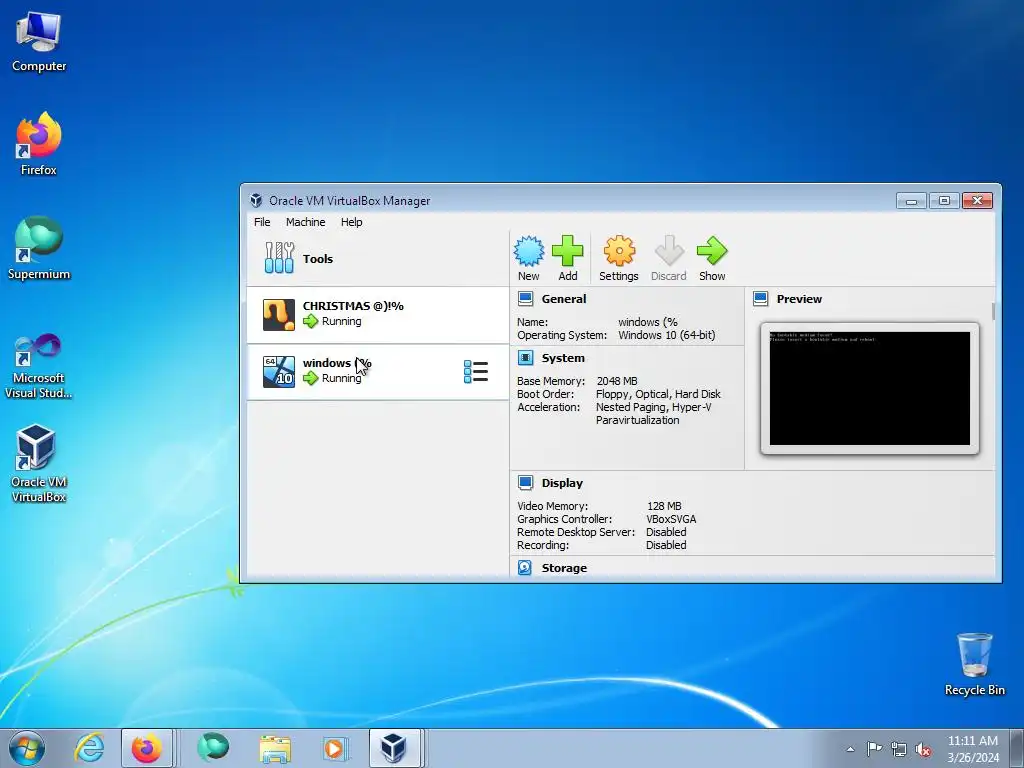
Task: Click the VirtualBox taskbar button
Action: pyautogui.click(x=394, y=748)
